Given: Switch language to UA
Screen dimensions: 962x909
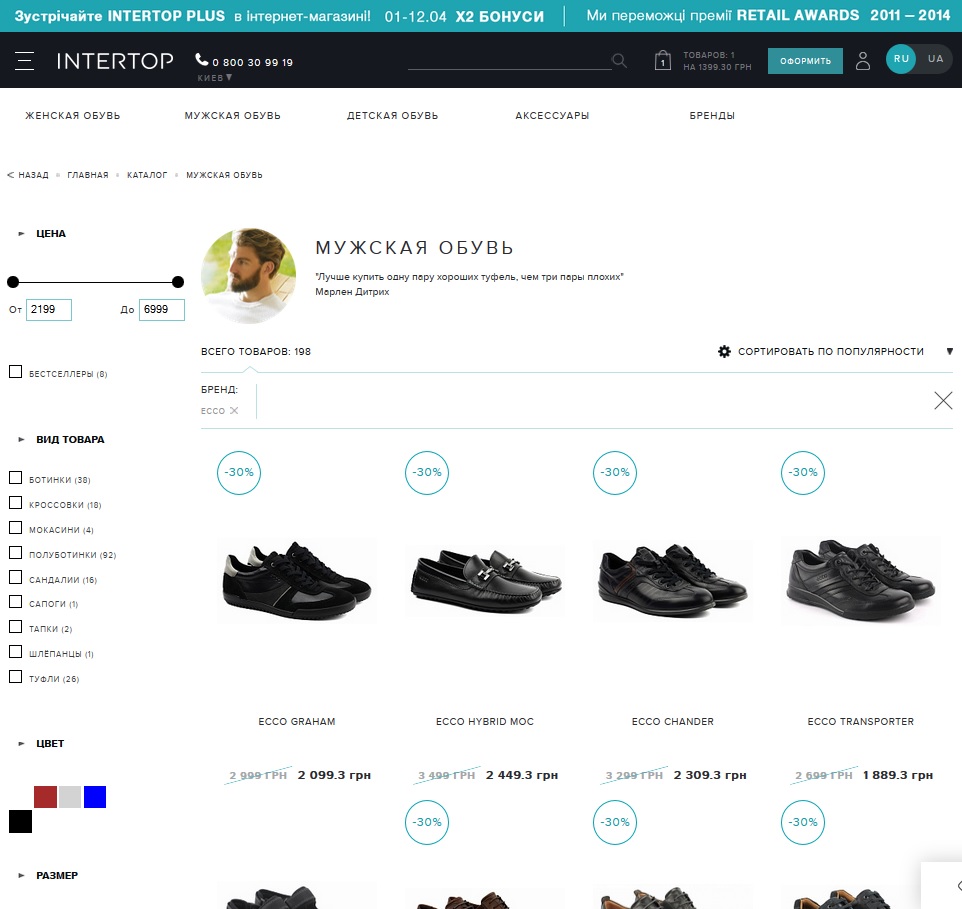Looking at the screenshot, I should coord(936,59).
